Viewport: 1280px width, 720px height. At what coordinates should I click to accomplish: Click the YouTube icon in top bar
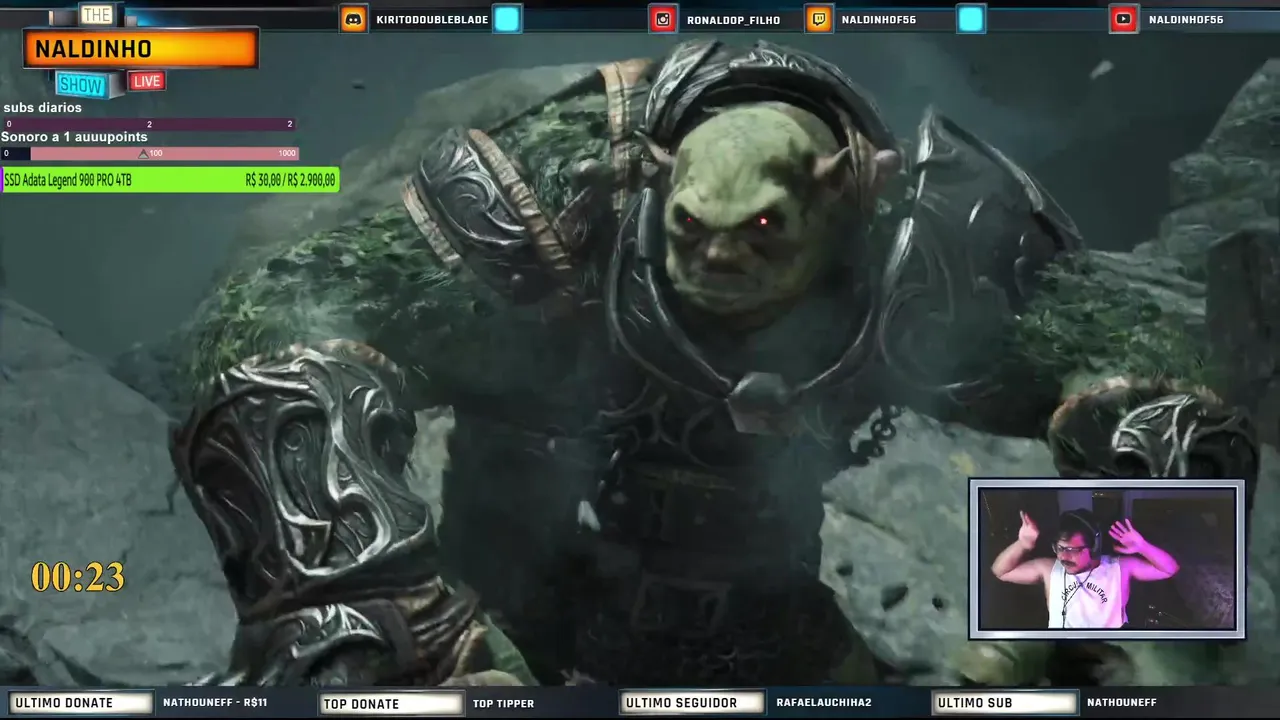(x=1125, y=19)
